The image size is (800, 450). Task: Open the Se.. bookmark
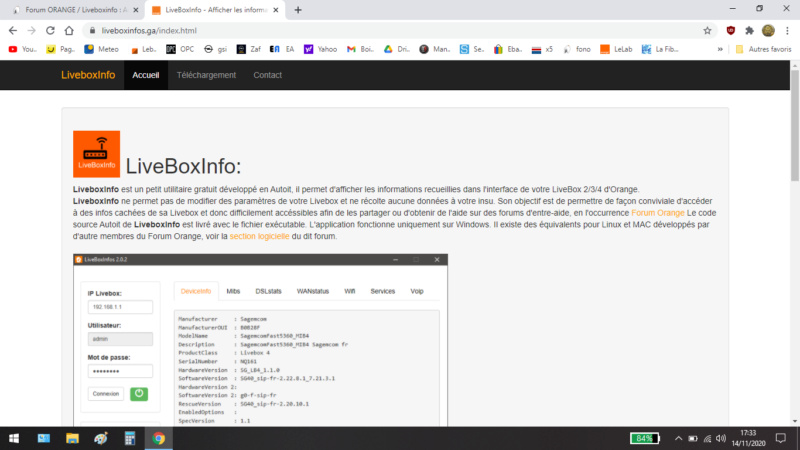tap(471, 49)
